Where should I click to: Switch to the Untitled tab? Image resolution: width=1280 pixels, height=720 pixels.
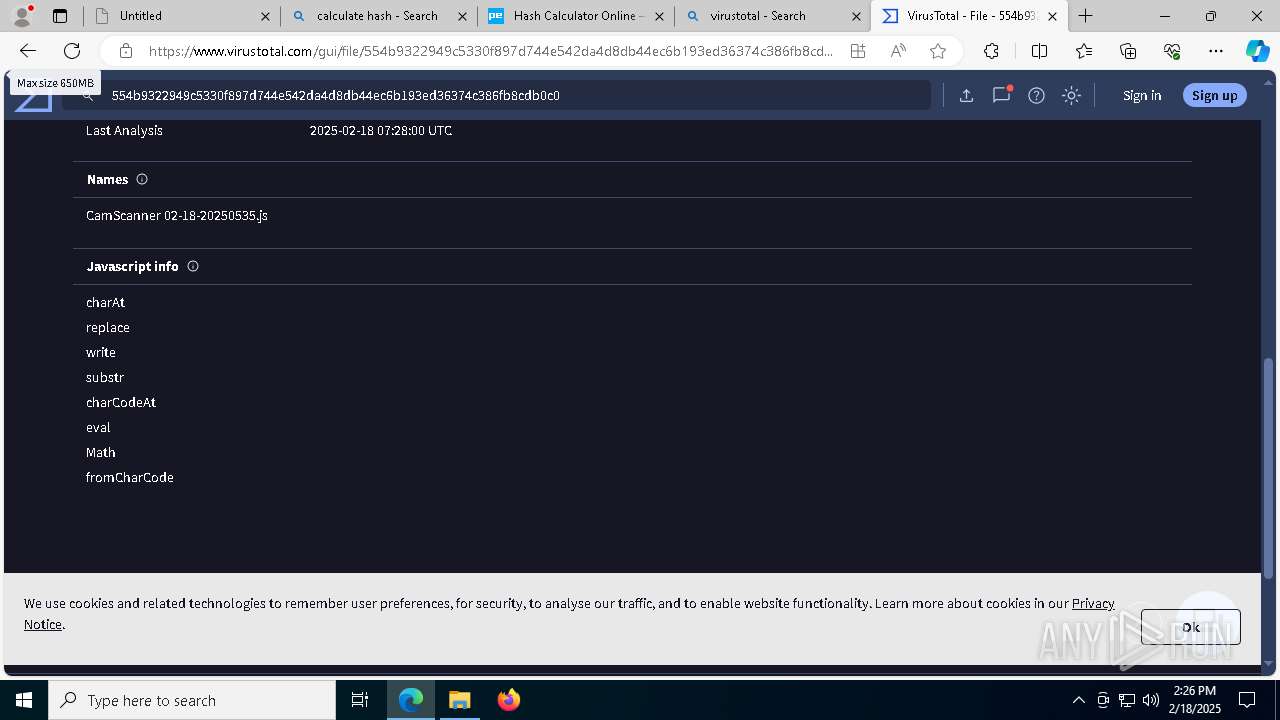(180, 16)
